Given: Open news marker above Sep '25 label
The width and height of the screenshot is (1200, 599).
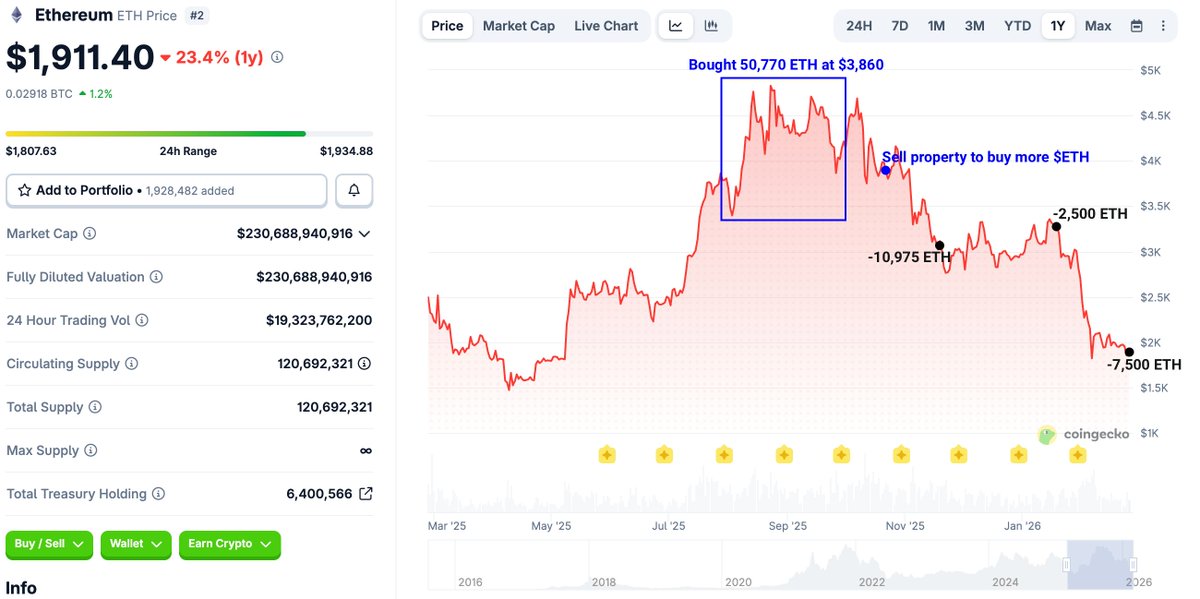Looking at the screenshot, I should [783, 455].
